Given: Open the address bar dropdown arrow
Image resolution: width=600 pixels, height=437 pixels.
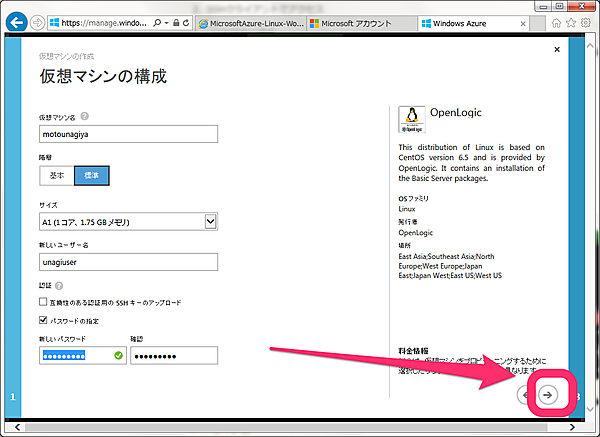Looking at the screenshot, I should 166,23.
